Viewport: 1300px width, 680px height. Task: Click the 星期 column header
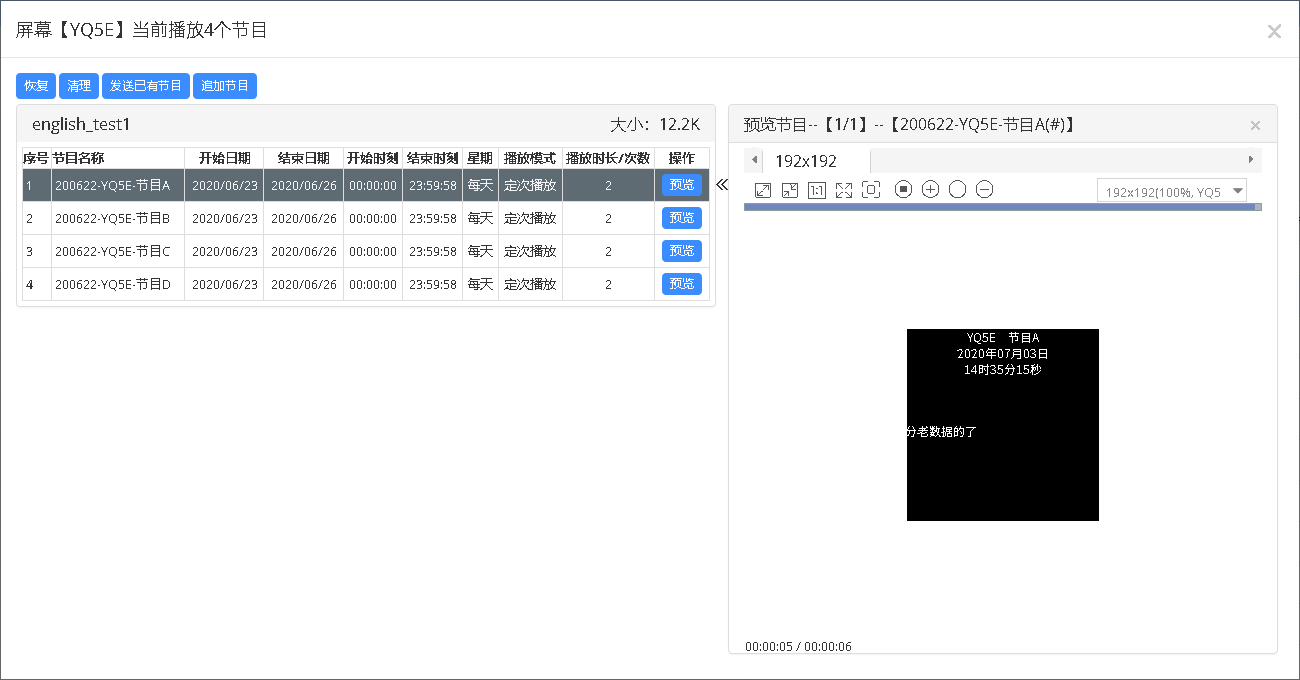pyautogui.click(x=480, y=158)
